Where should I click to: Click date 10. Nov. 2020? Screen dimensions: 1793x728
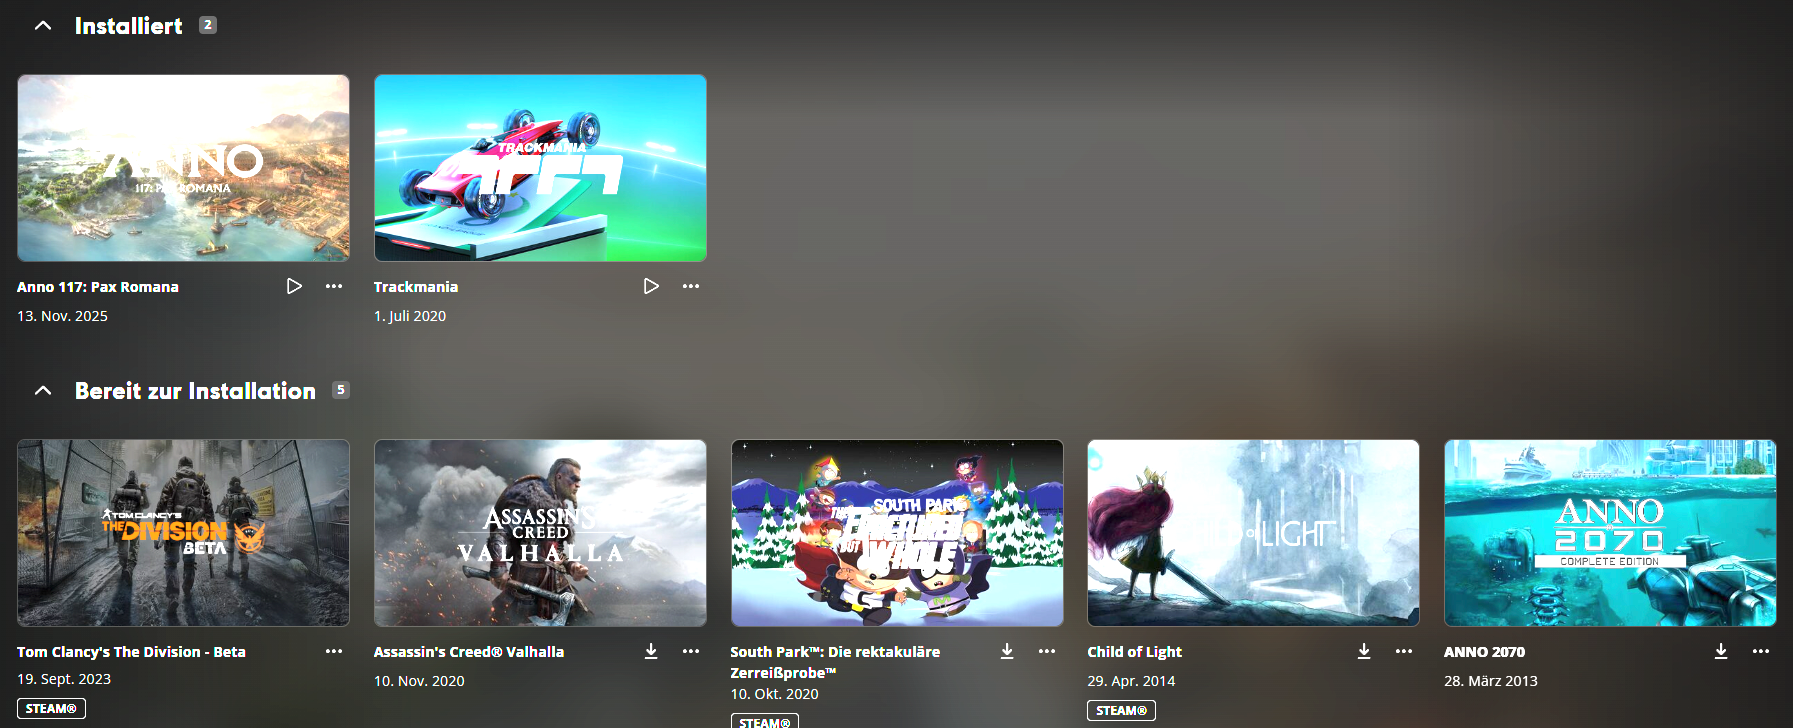(419, 681)
